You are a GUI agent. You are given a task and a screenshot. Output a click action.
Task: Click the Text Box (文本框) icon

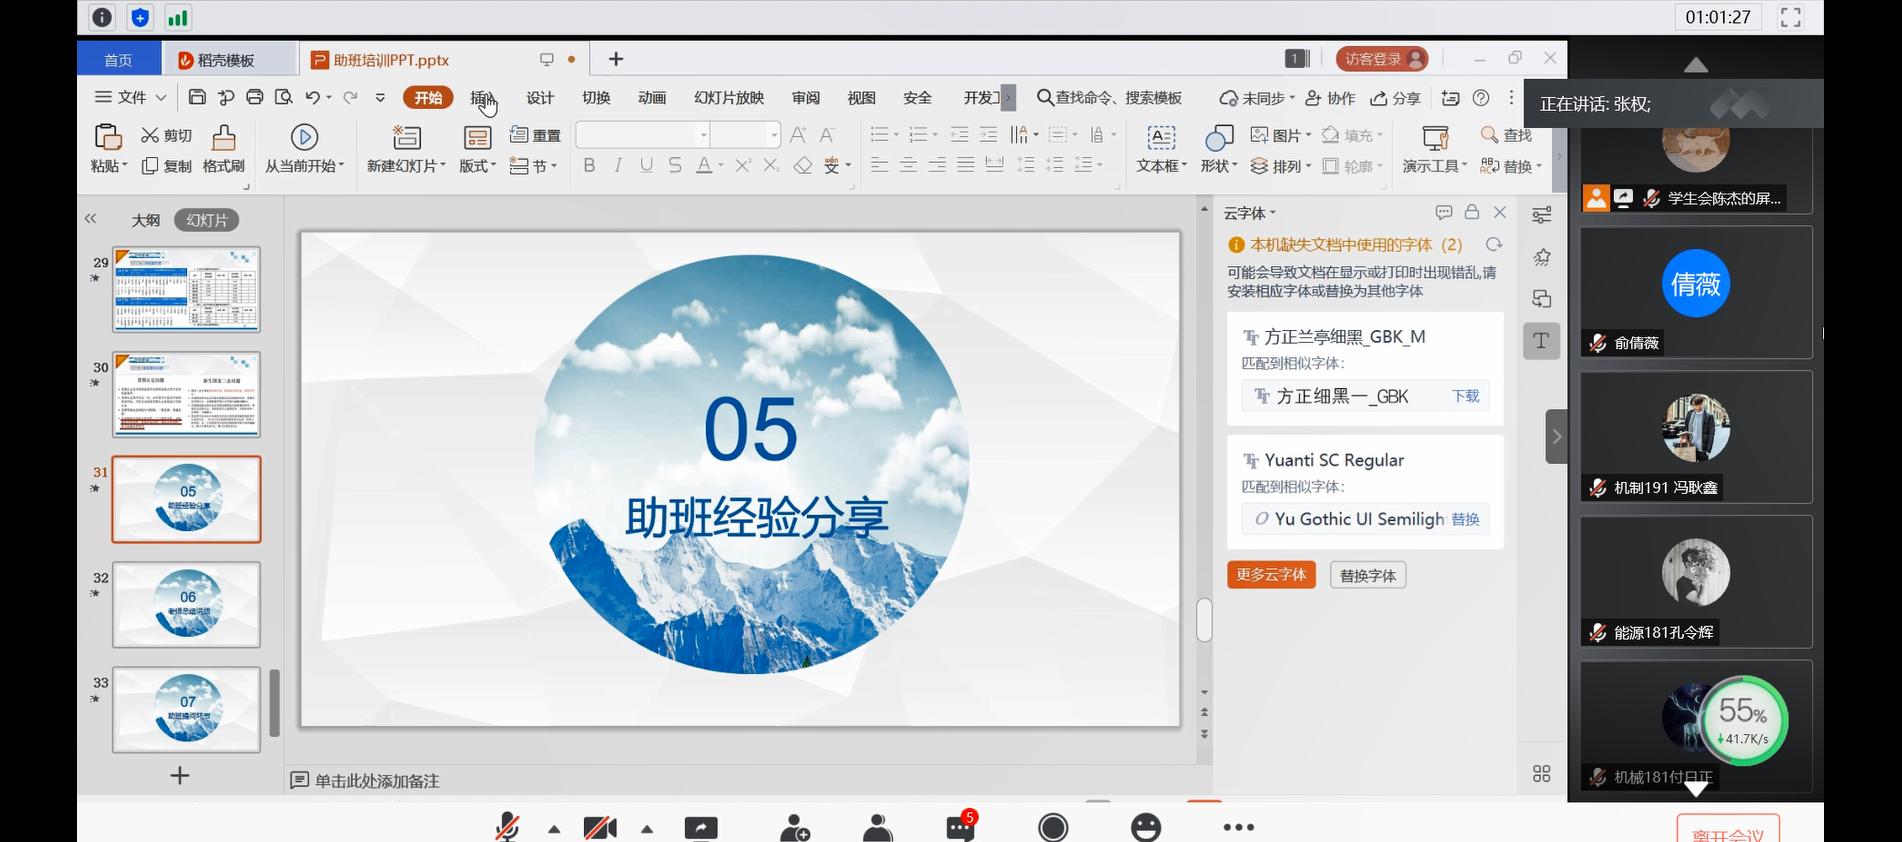pos(1160,137)
